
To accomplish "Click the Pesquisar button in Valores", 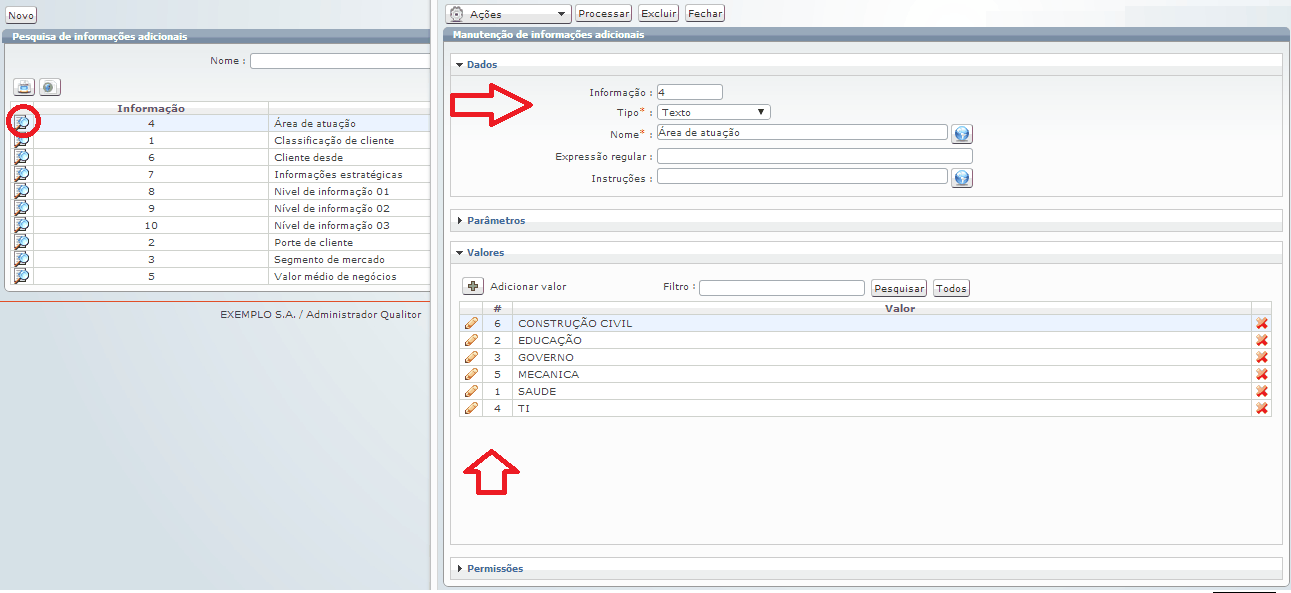I will [x=899, y=288].
